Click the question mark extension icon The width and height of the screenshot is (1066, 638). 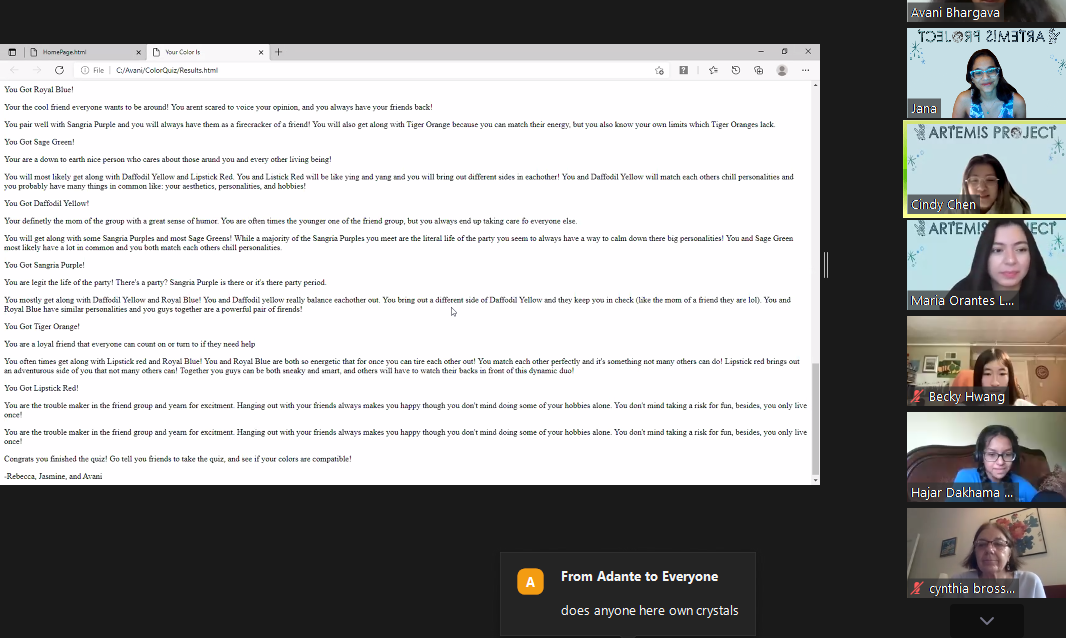684,70
